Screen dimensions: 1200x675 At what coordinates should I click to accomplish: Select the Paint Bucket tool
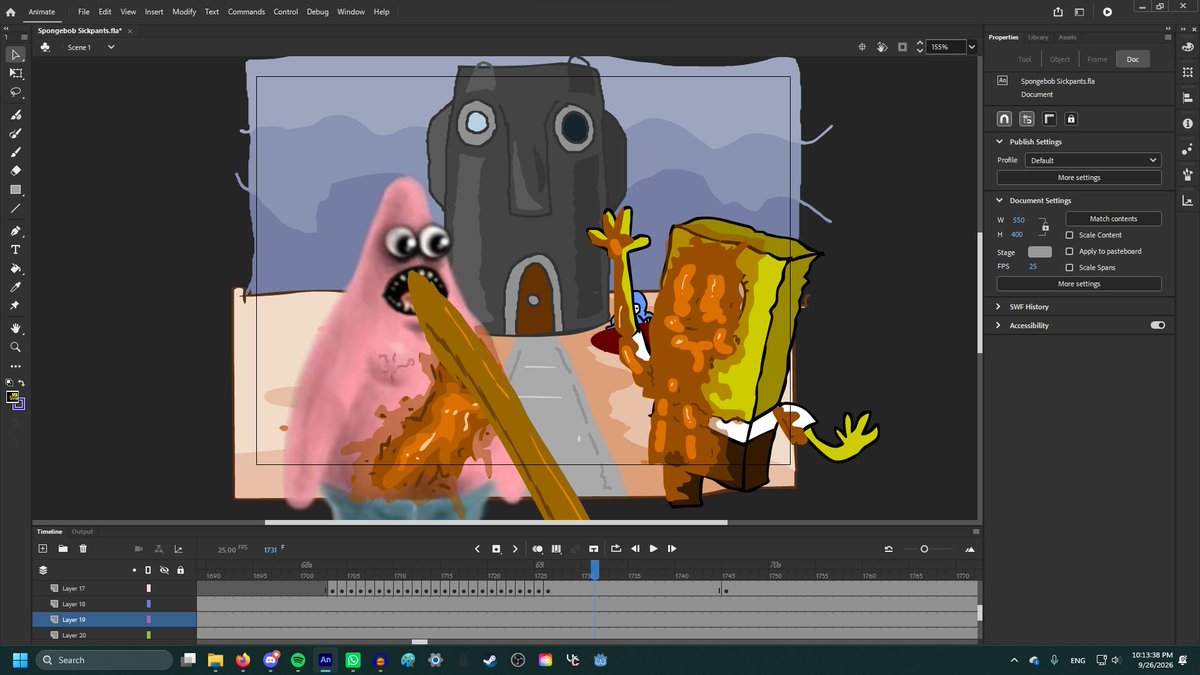pos(16,269)
